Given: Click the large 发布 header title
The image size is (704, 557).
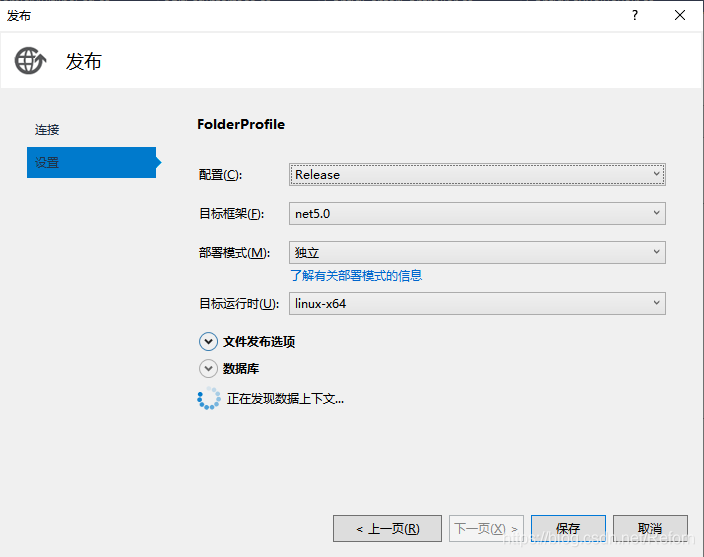Looking at the screenshot, I should pos(84,61).
